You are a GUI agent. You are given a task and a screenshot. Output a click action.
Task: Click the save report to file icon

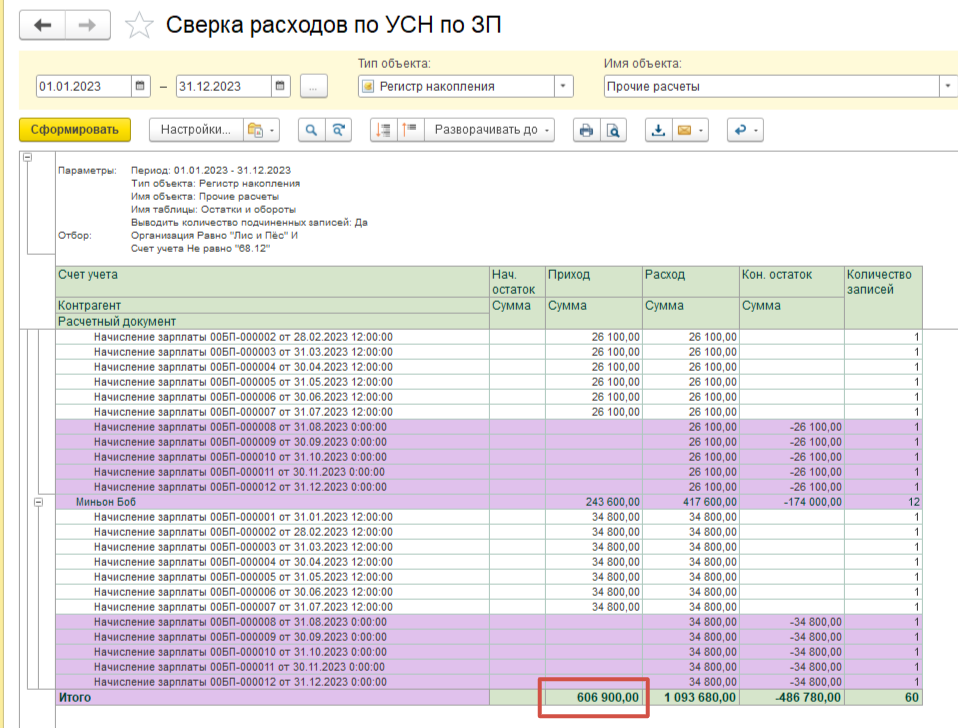(658, 130)
